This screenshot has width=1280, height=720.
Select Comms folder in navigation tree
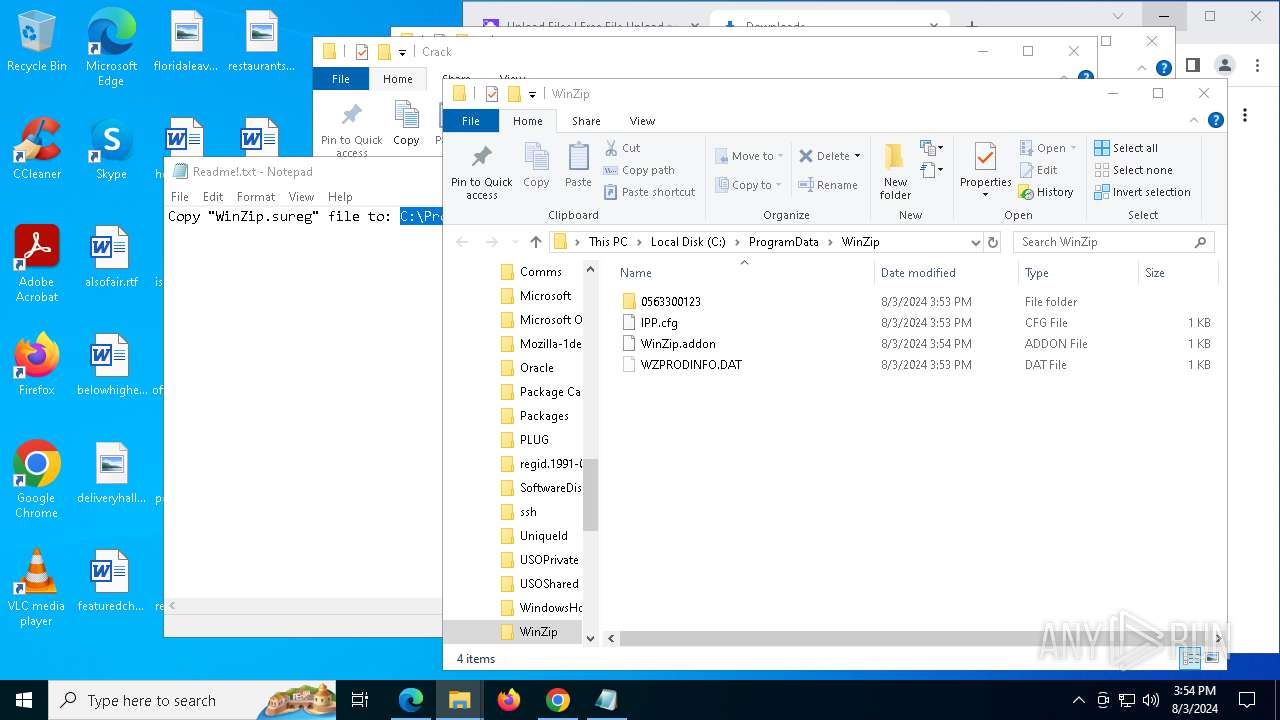tap(541, 272)
